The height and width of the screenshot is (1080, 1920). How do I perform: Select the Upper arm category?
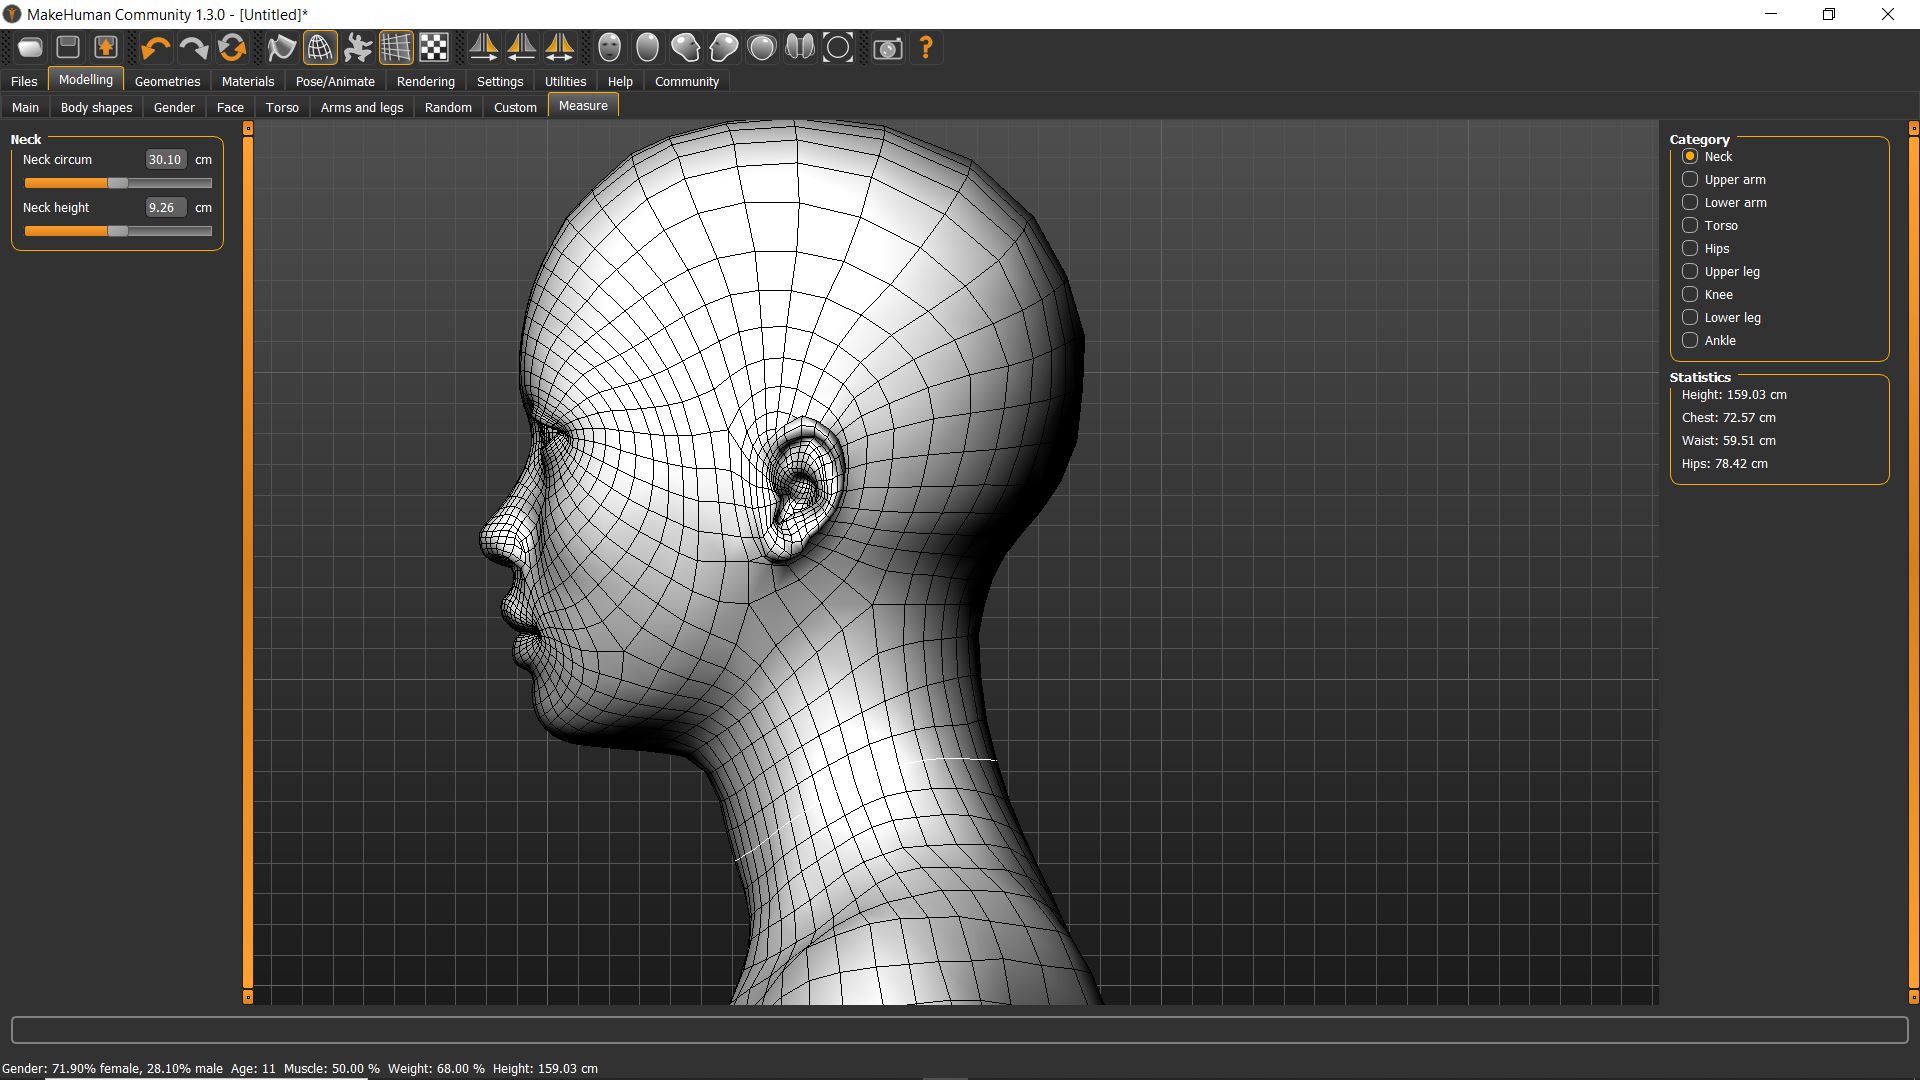[1690, 180]
